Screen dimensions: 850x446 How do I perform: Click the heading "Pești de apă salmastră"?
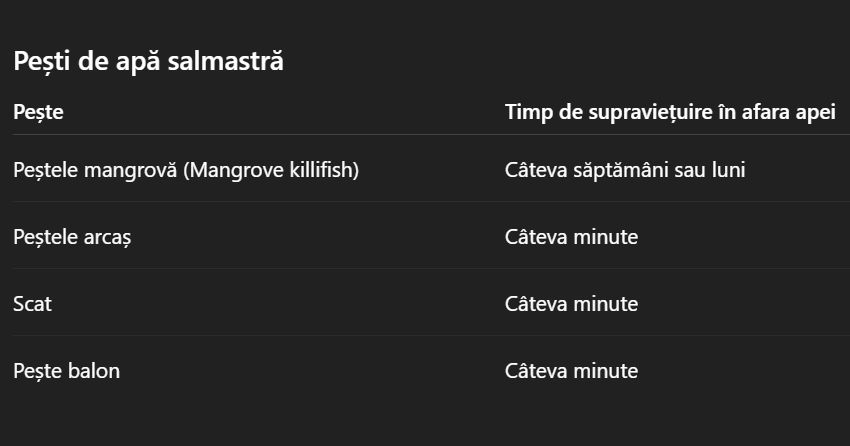[x=148, y=61]
